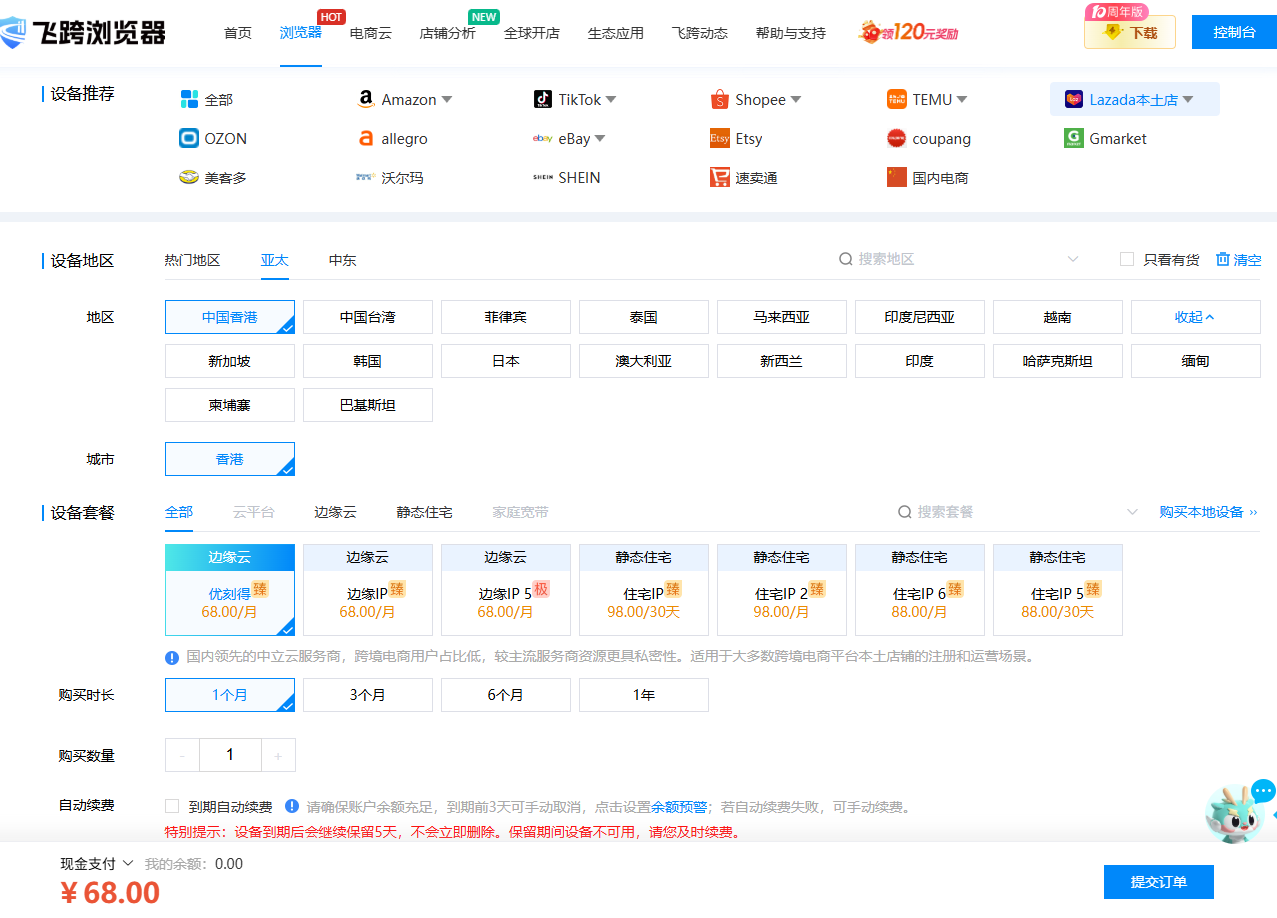1277x918 pixels.
Task: Enable the 只看有货 checkbox
Action: click(x=1127, y=260)
